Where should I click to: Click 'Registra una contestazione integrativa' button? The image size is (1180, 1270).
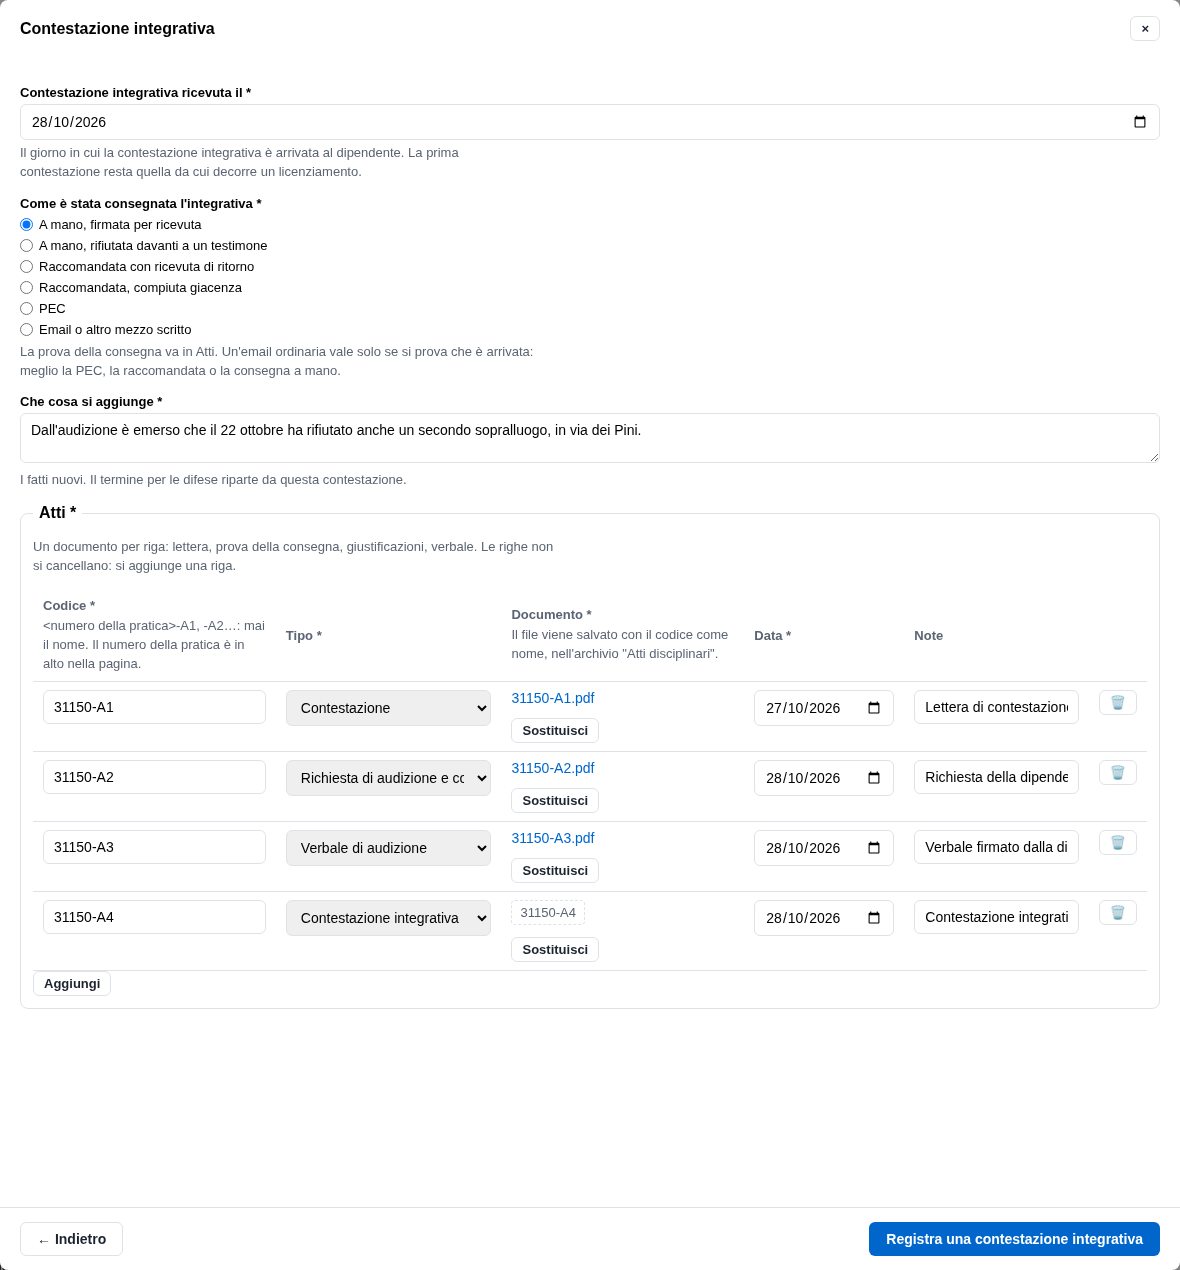[x=1014, y=1239]
